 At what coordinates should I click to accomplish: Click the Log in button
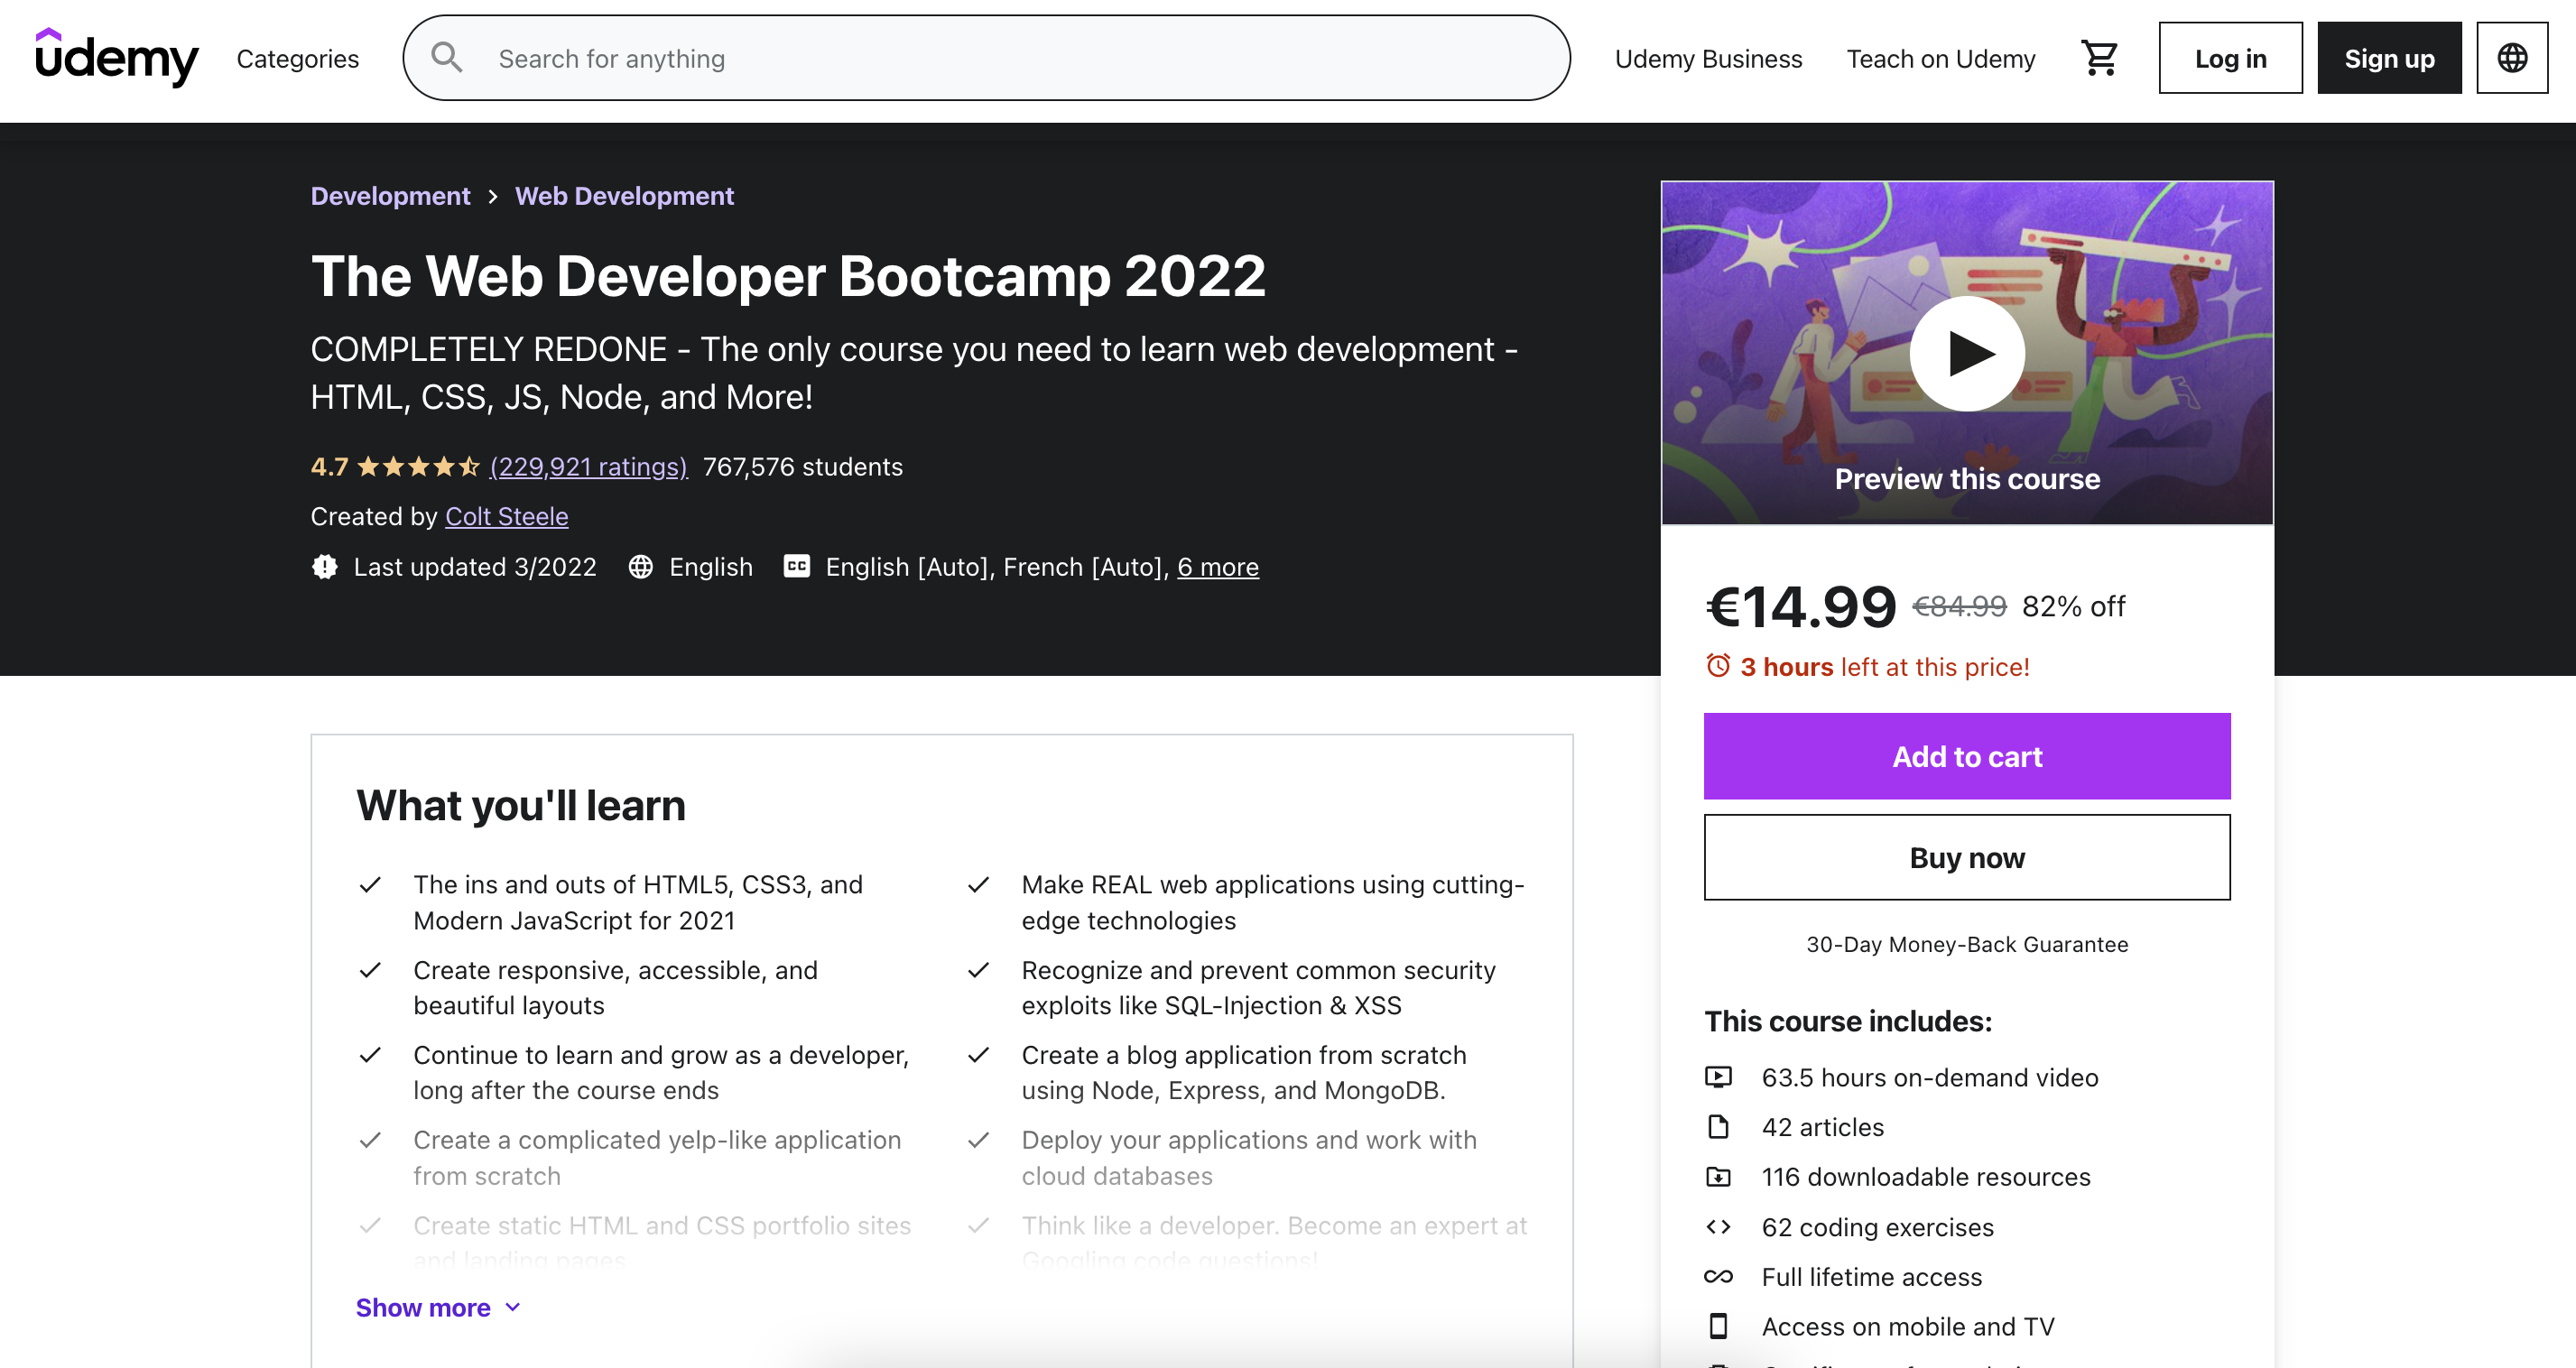tap(2230, 58)
